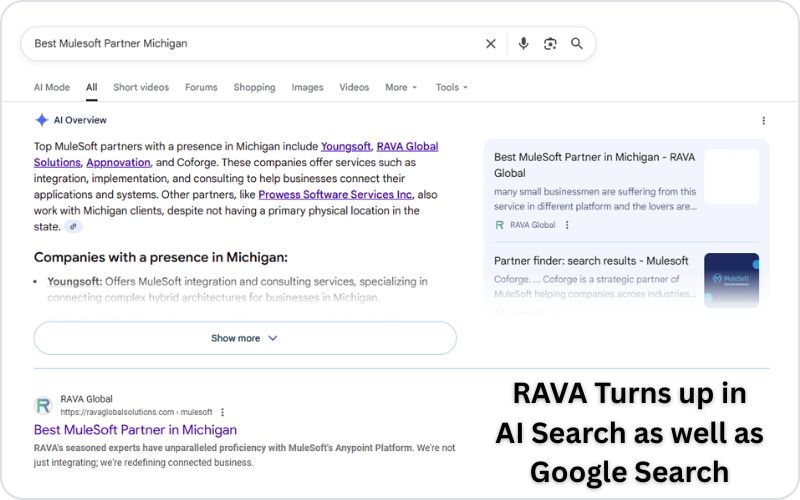Expand AI Overview with Show more
The height and width of the screenshot is (500, 800).
click(244, 338)
